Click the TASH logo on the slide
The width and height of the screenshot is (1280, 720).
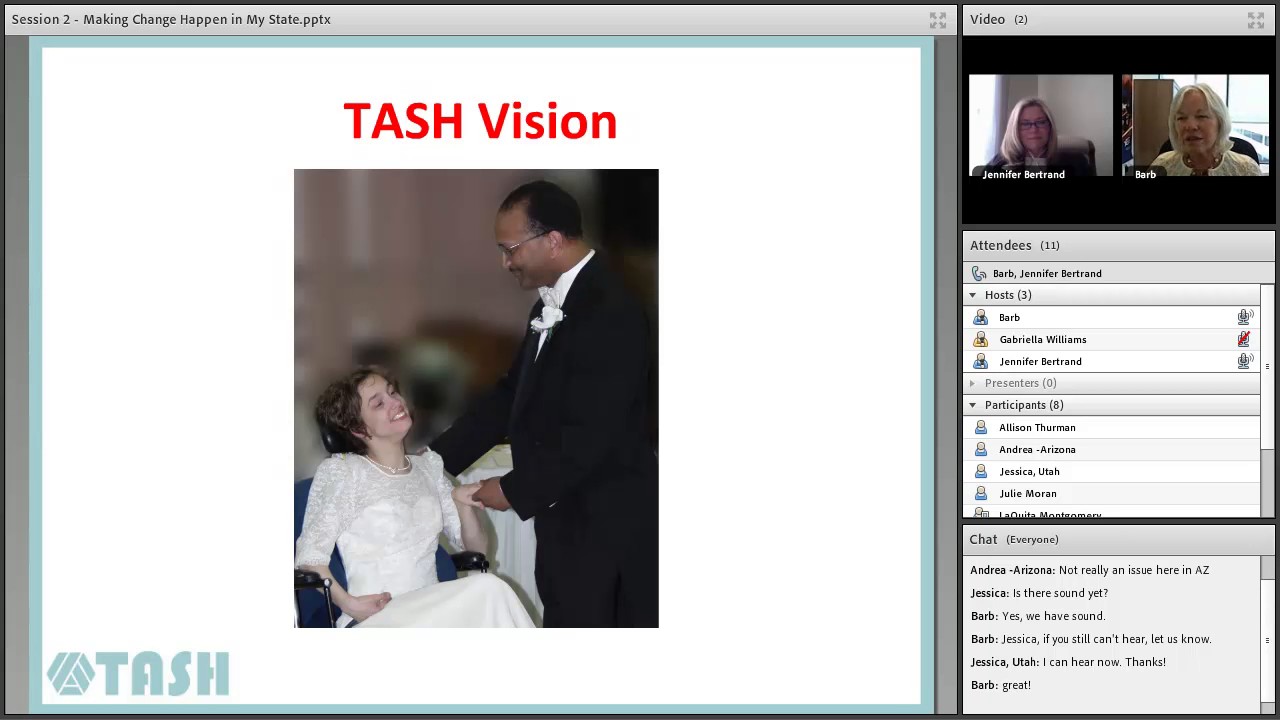pyautogui.click(x=138, y=674)
